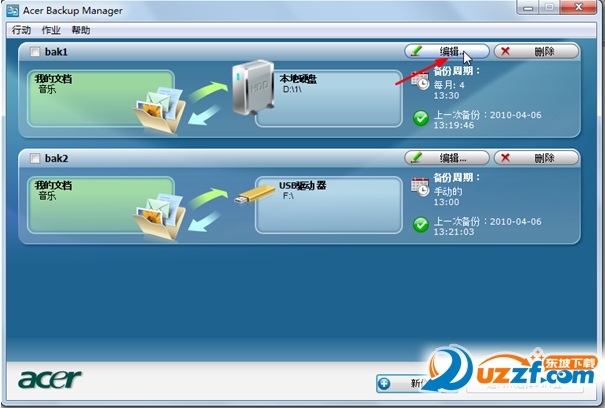The width and height of the screenshot is (605, 408).
Task: Tick the bak2 checkbox
Action: (36, 158)
